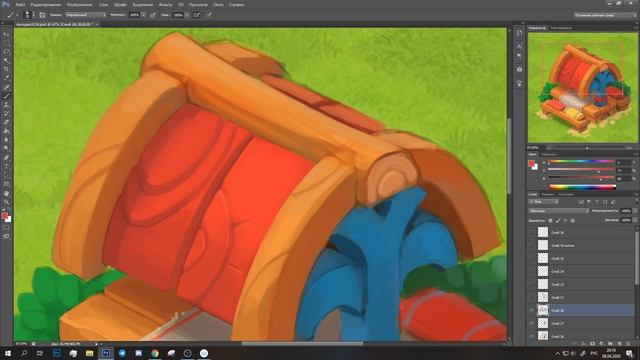
Task: Change screen mode via toolbox icon
Action: point(6,236)
